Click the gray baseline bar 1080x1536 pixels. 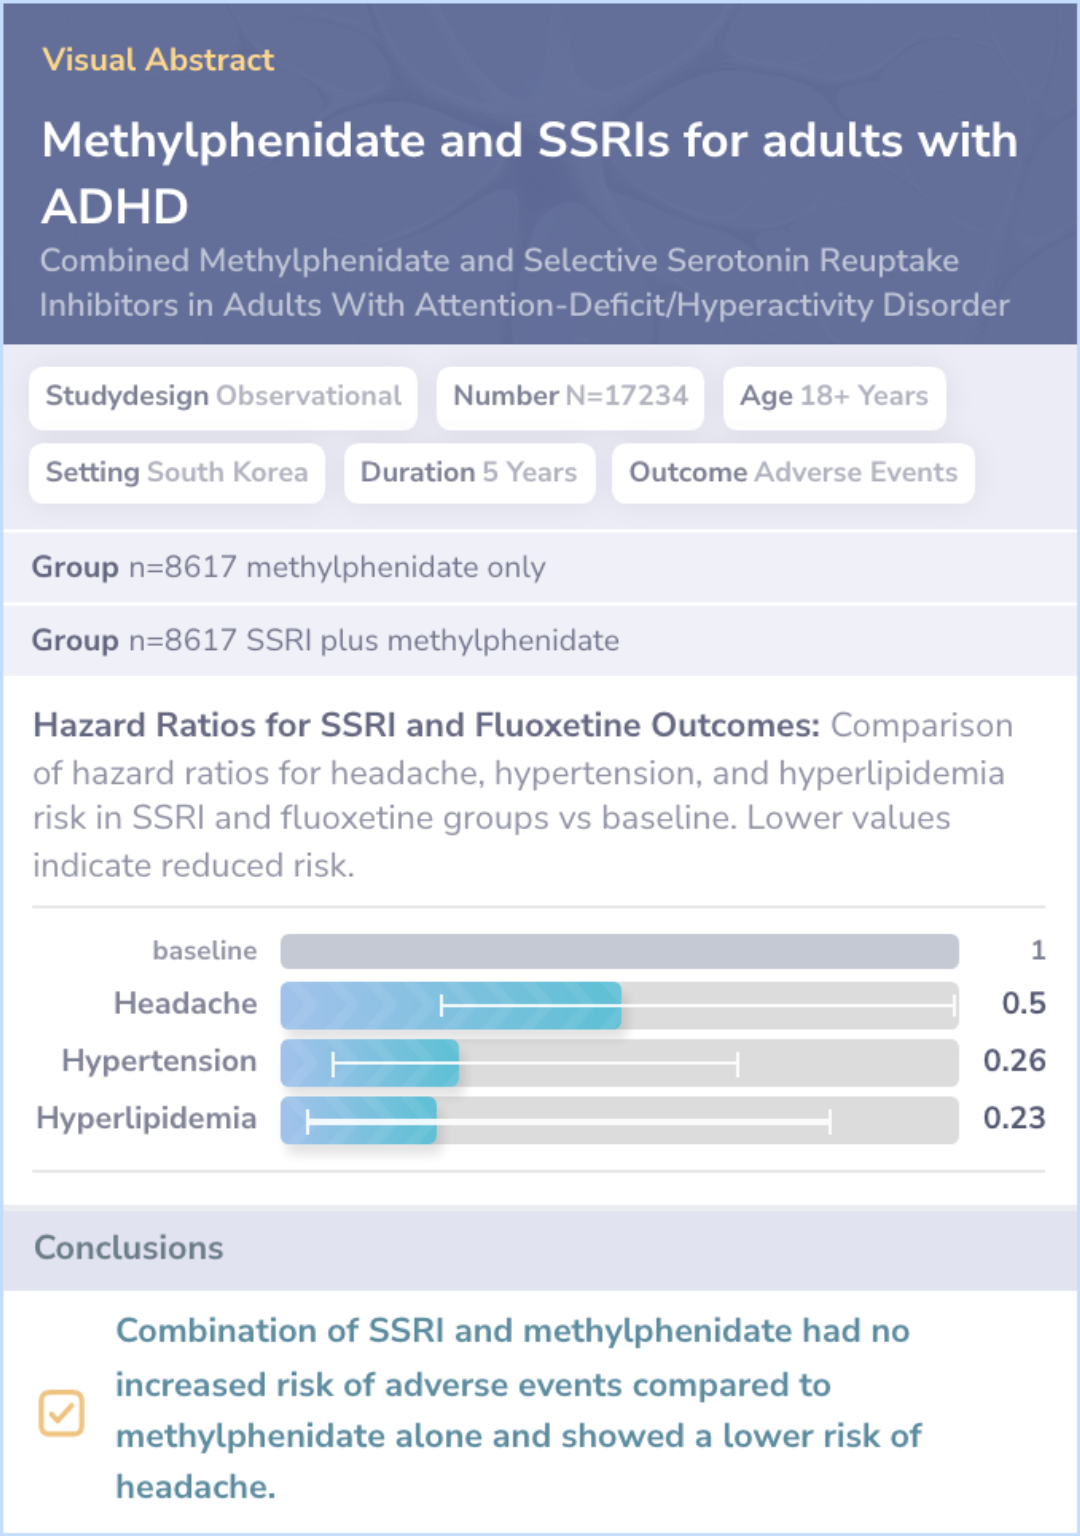click(619, 951)
